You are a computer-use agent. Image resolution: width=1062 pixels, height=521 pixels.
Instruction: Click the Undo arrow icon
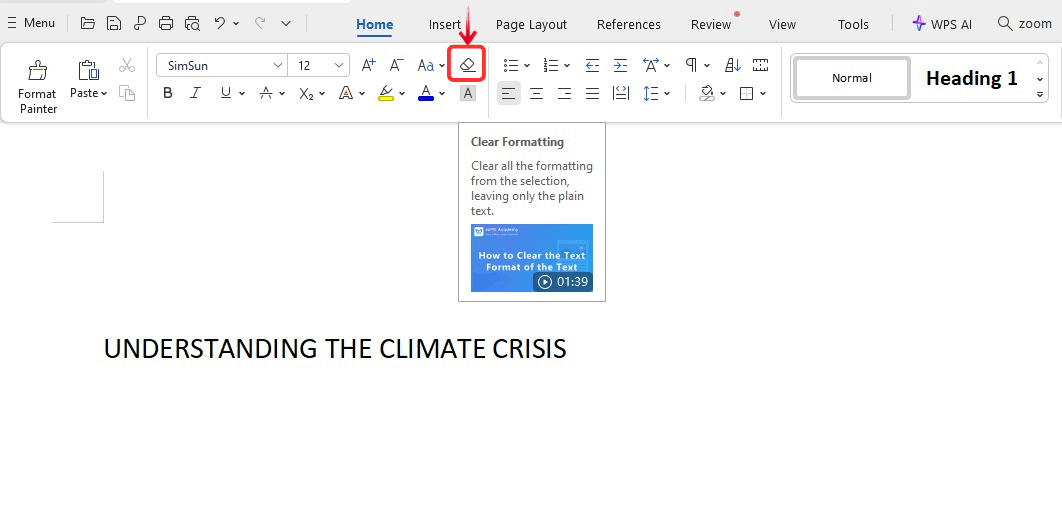(x=219, y=23)
